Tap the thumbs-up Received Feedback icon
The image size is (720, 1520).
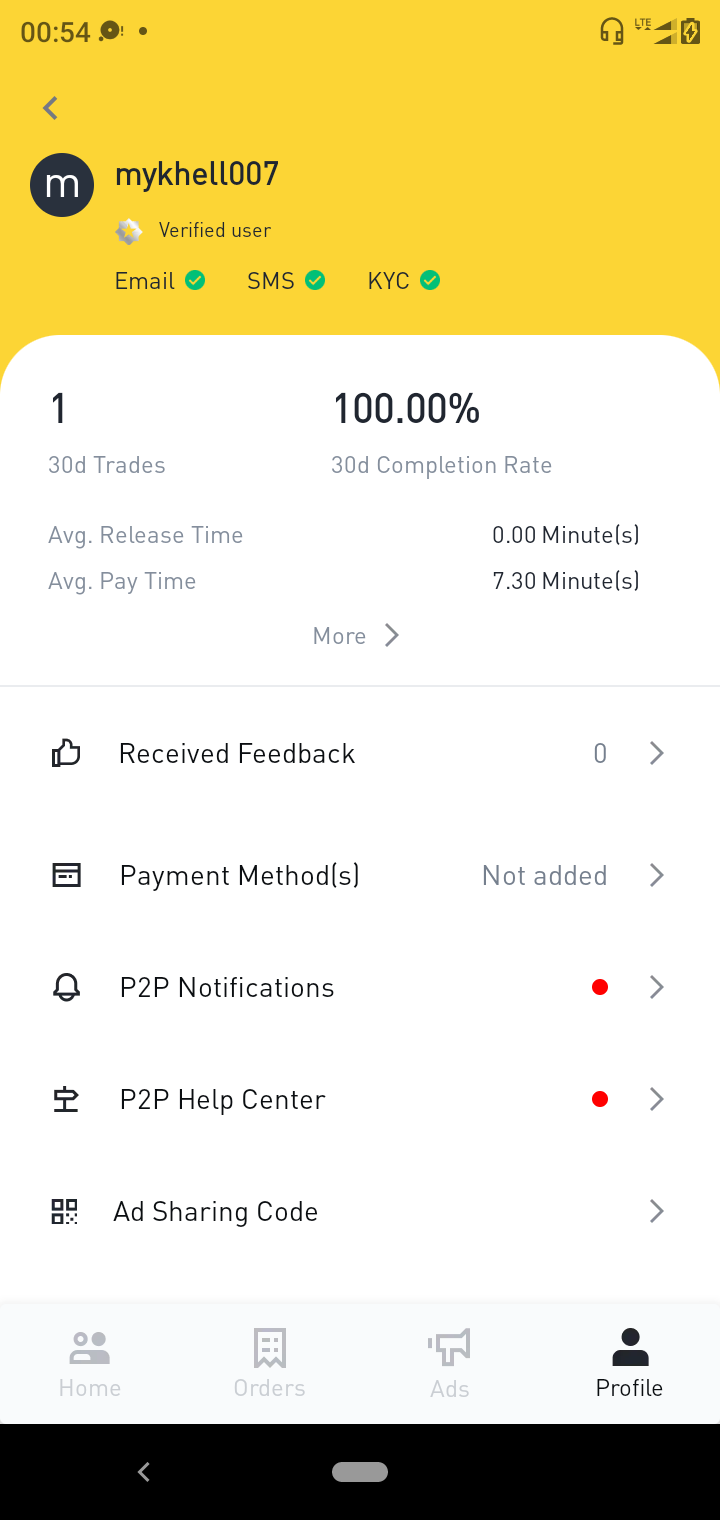(x=66, y=753)
